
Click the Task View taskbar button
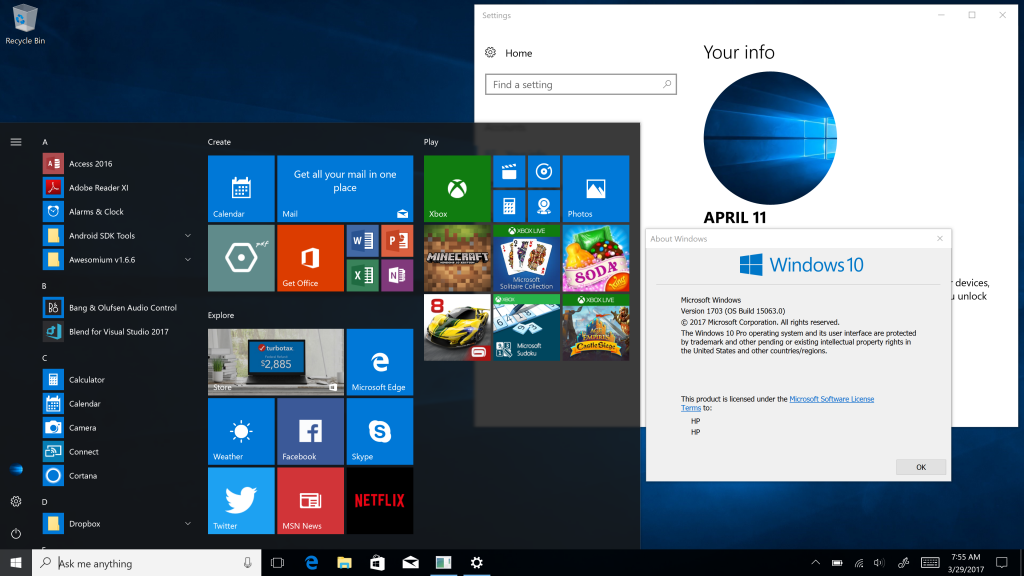278,563
